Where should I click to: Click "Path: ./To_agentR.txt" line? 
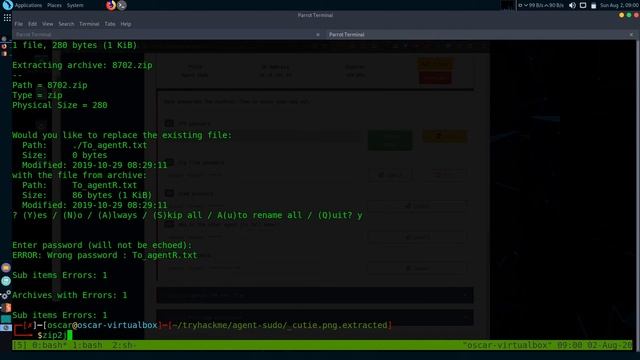pos(84,145)
